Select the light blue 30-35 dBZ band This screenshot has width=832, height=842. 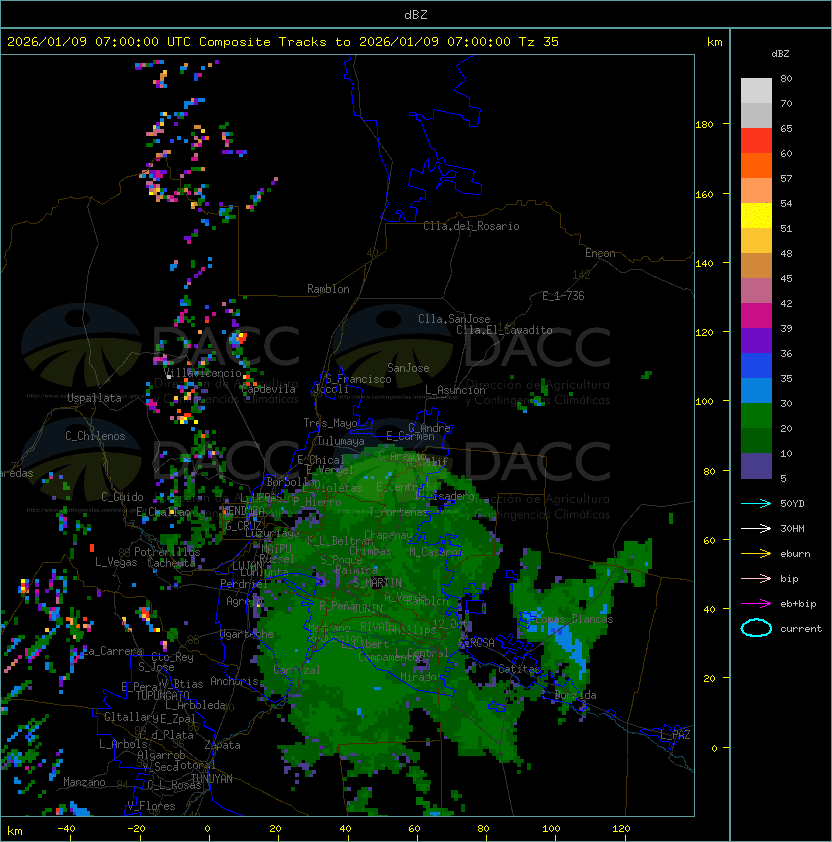click(x=756, y=391)
